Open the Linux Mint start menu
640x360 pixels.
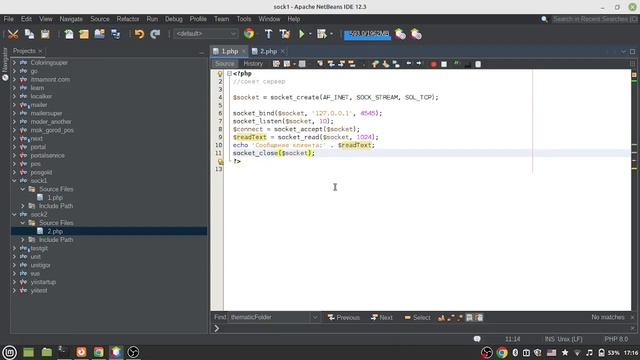click(x=9, y=352)
